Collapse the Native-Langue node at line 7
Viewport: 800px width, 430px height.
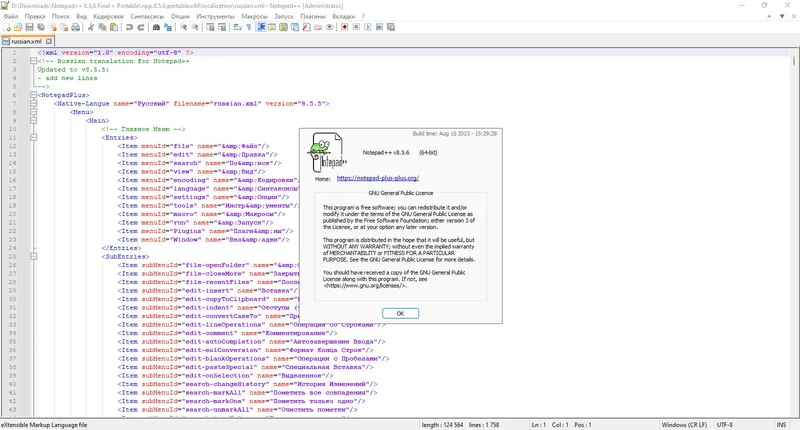(x=33, y=104)
